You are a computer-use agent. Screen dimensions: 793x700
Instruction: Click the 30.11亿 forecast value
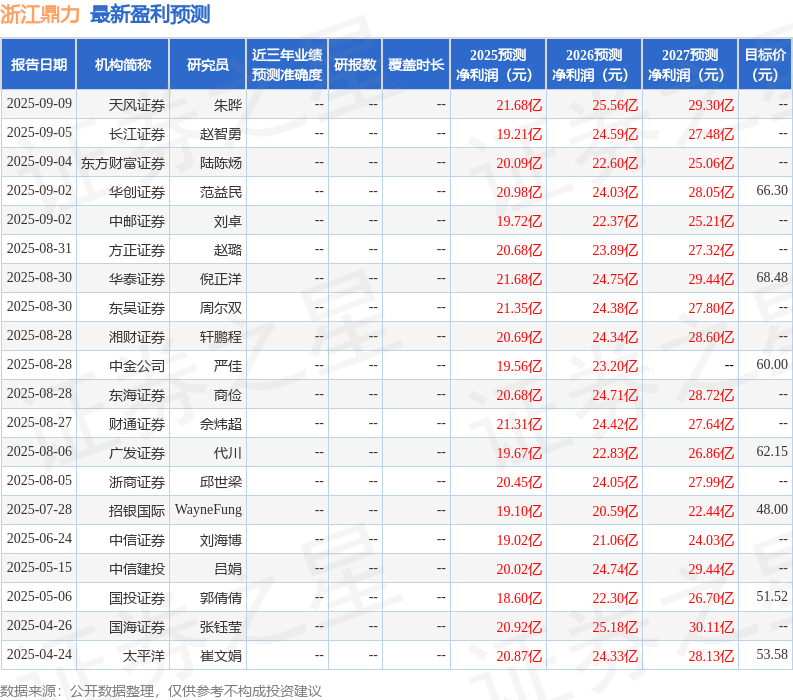click(711, 627)
